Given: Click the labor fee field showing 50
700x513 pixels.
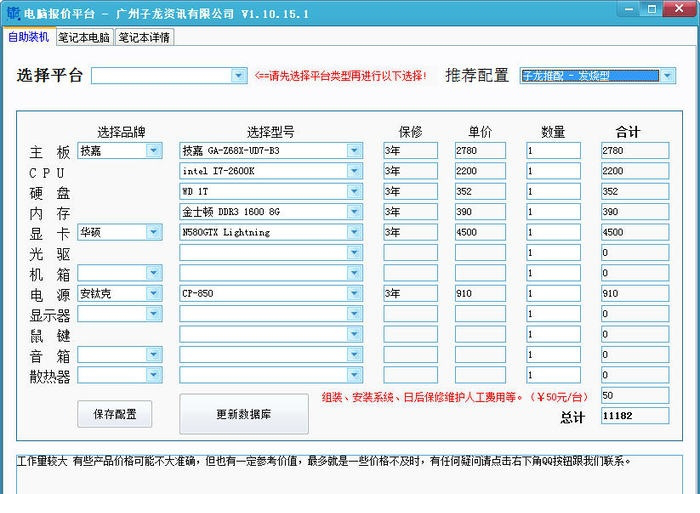Looking at the screenshot, I should tap(635, 396).
